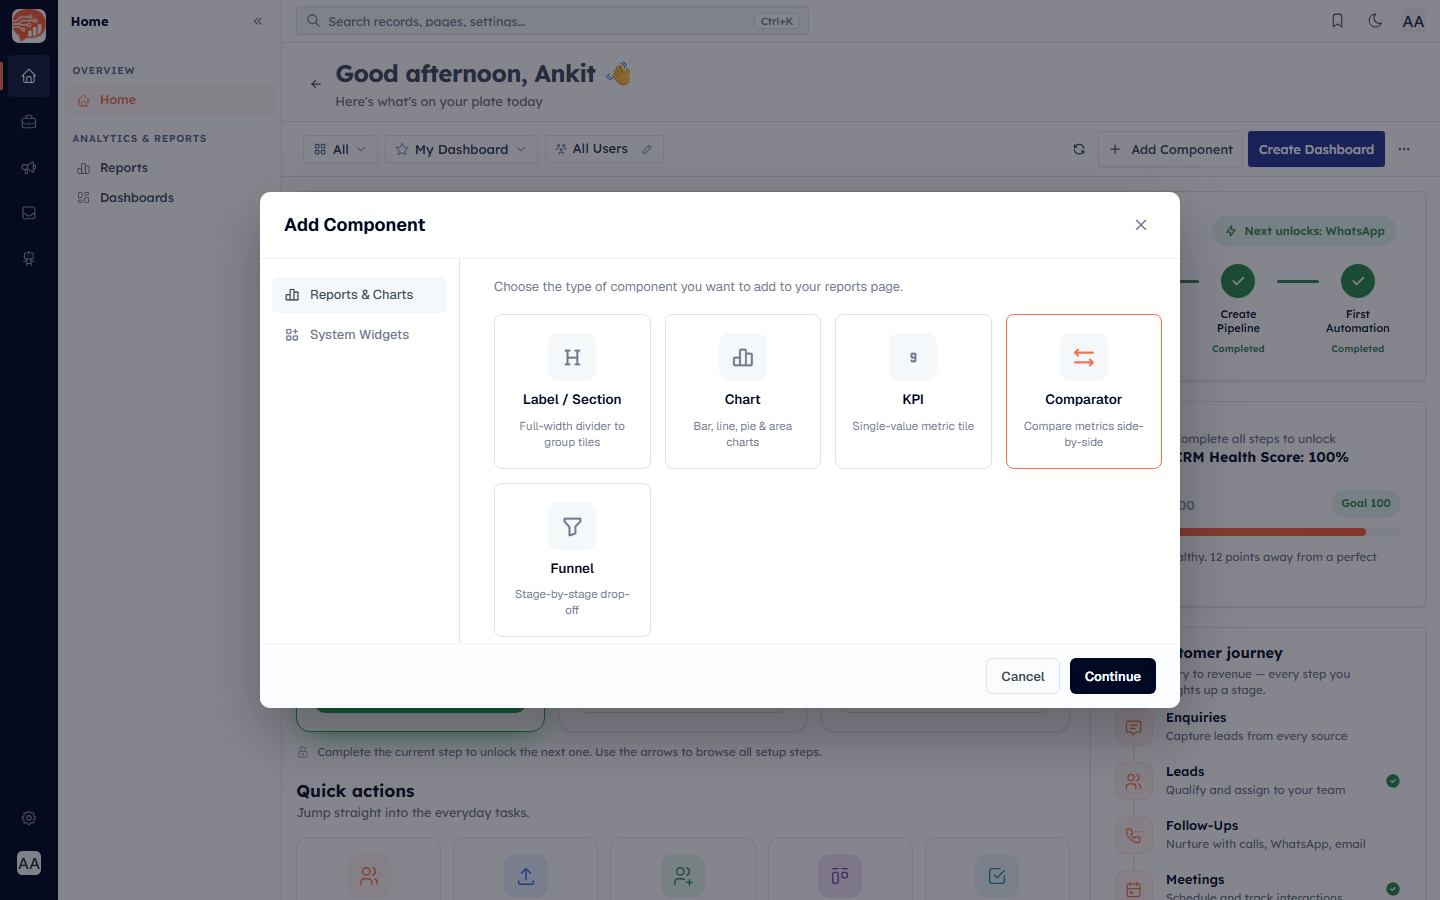Pick the KPI component card
1440x900 pixels.
pos(913,391)
